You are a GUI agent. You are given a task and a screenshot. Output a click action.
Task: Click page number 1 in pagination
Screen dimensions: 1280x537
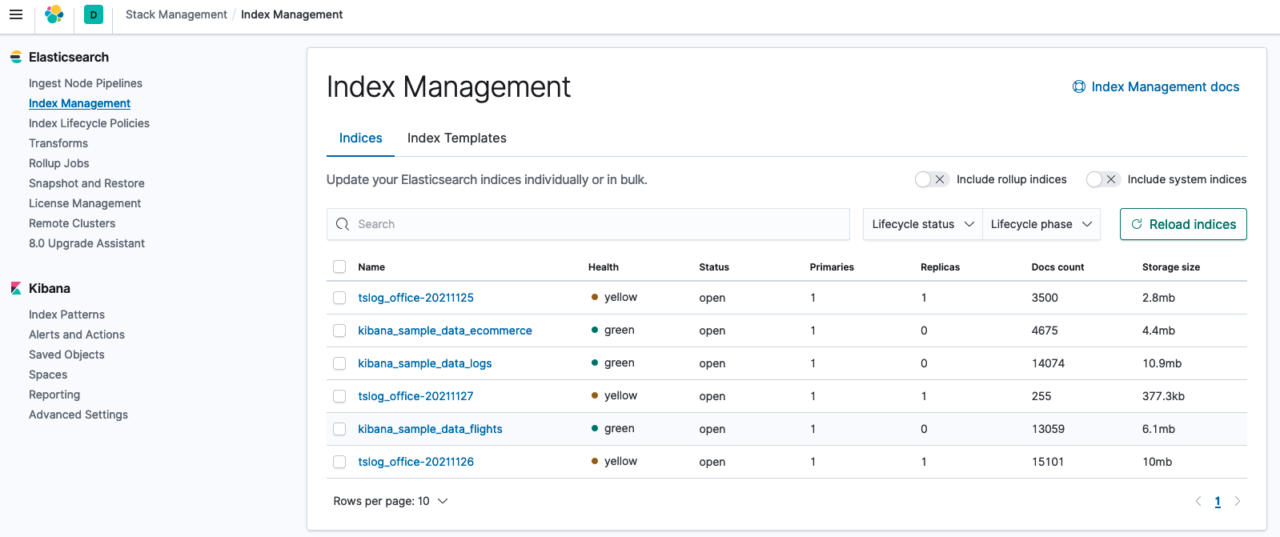click(x=1217, y=502)
